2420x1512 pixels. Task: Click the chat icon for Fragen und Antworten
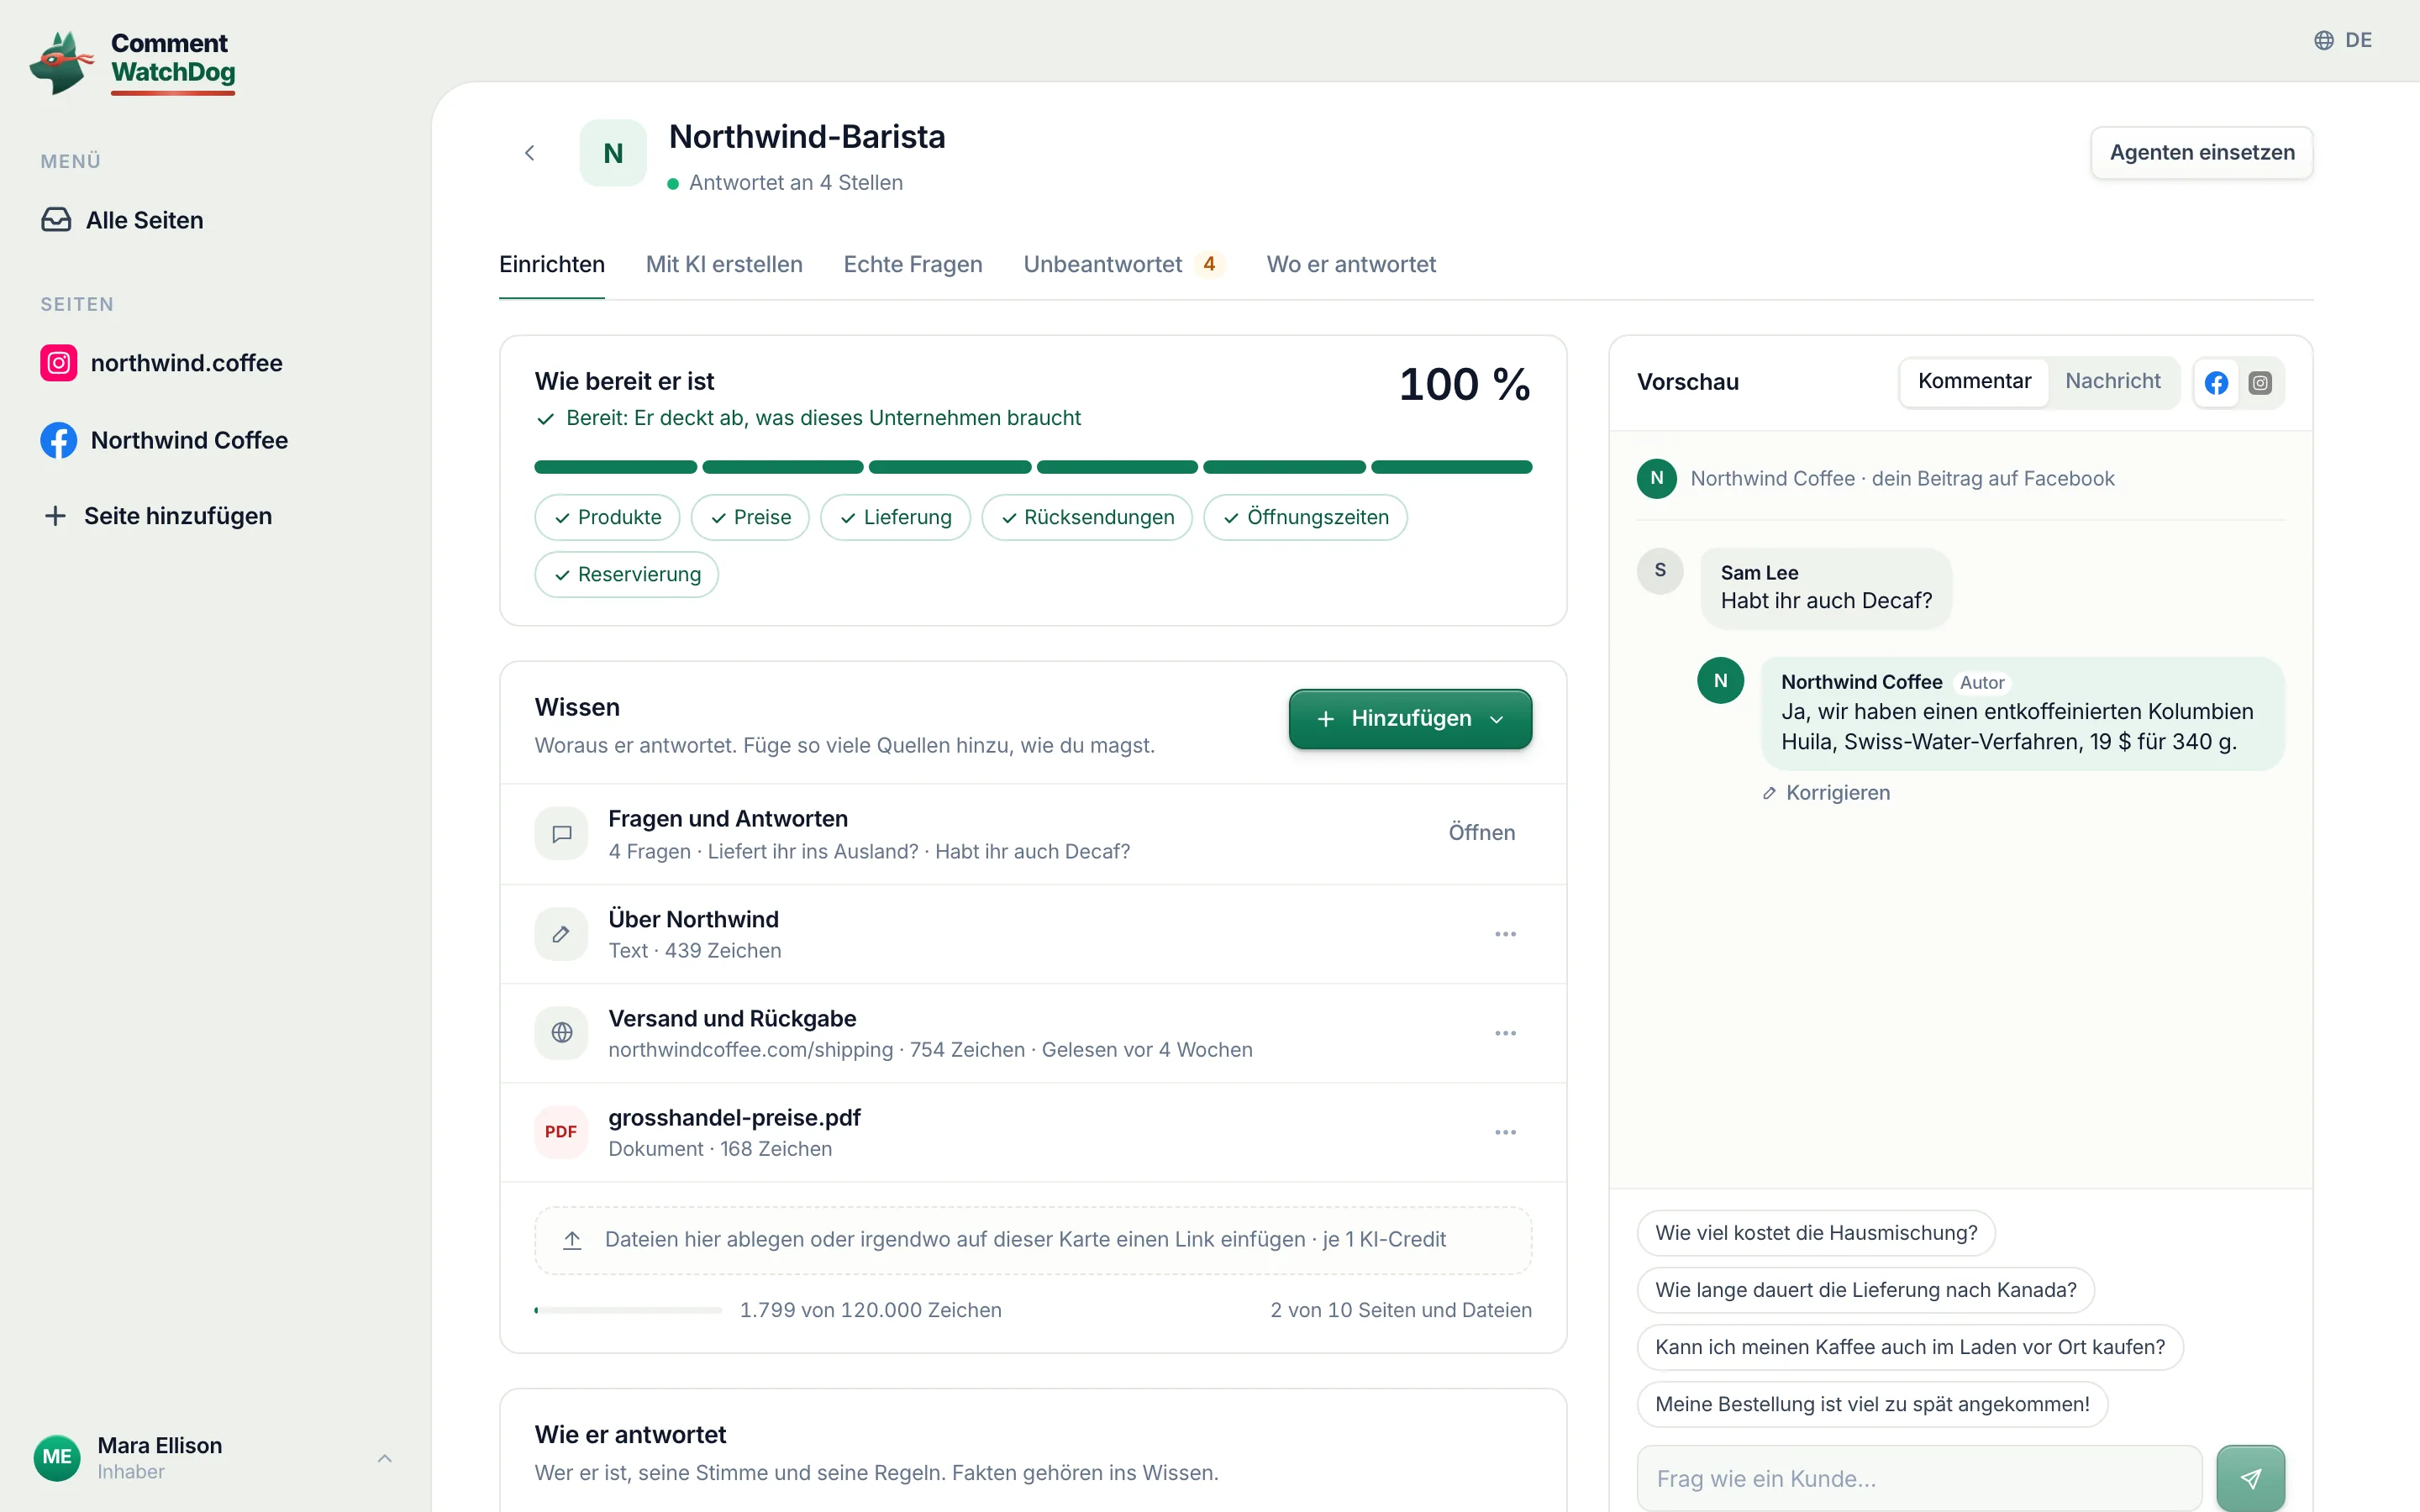(x=562, y=834)
